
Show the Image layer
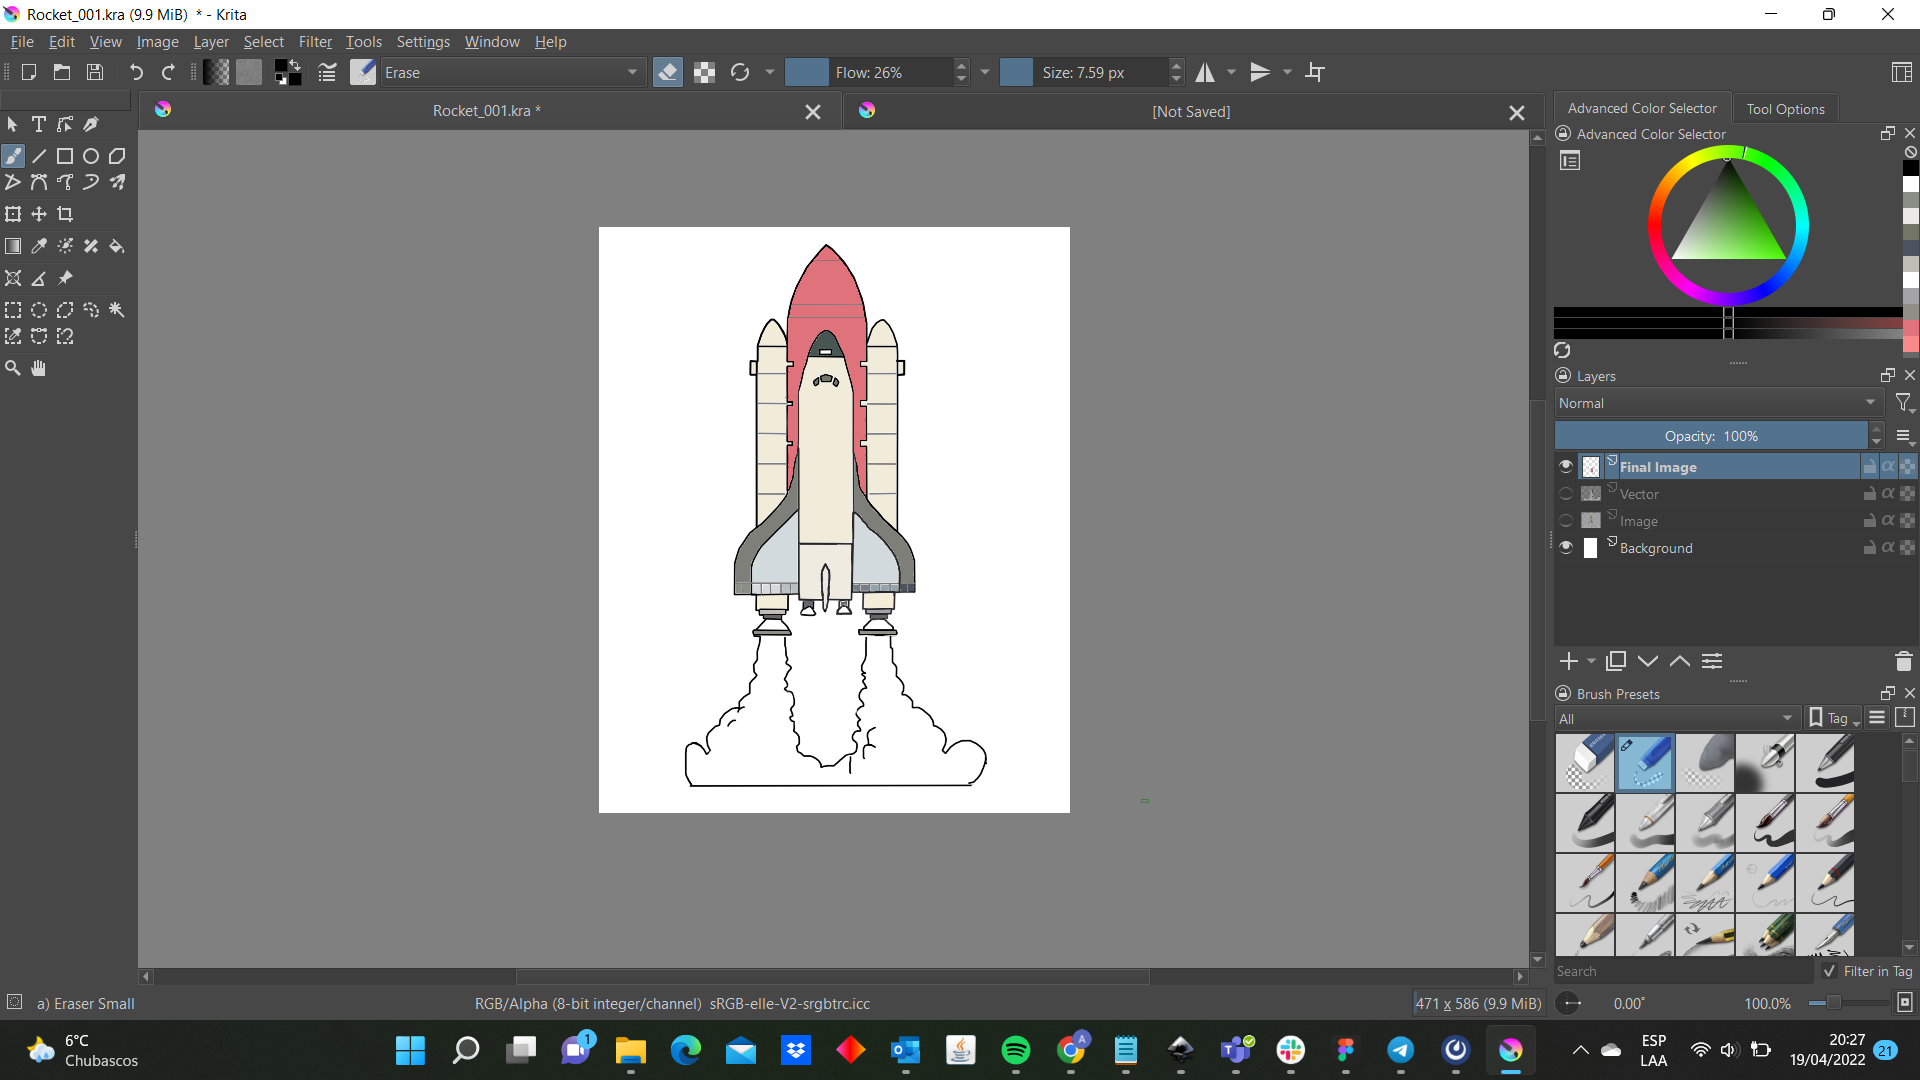[x=1566, y=520]
